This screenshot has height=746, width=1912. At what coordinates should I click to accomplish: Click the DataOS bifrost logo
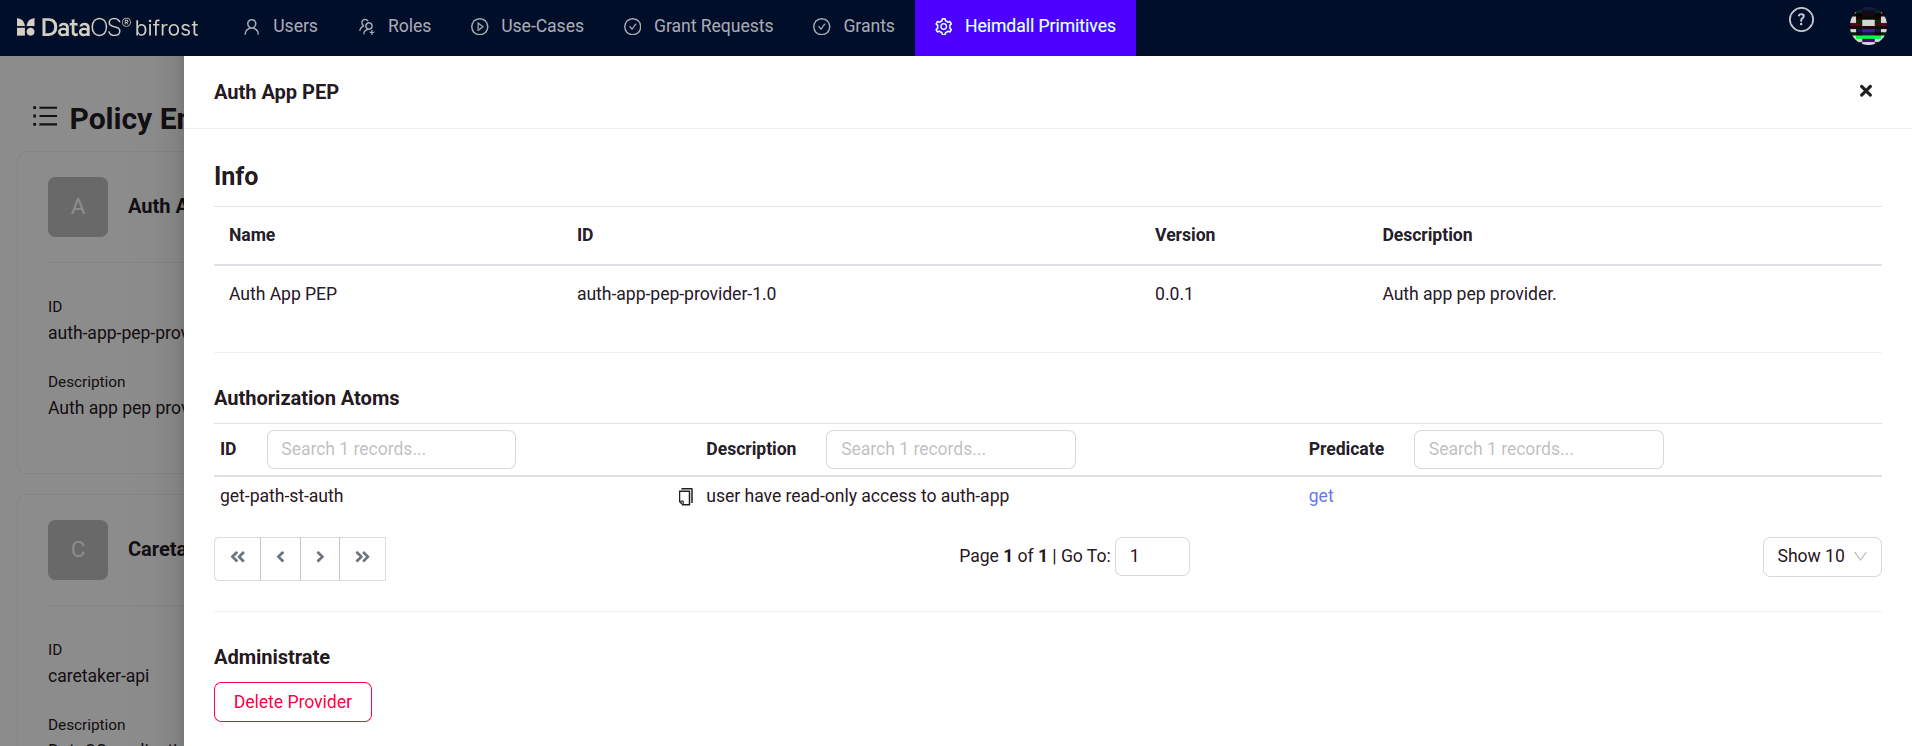(x=107, y=27)
